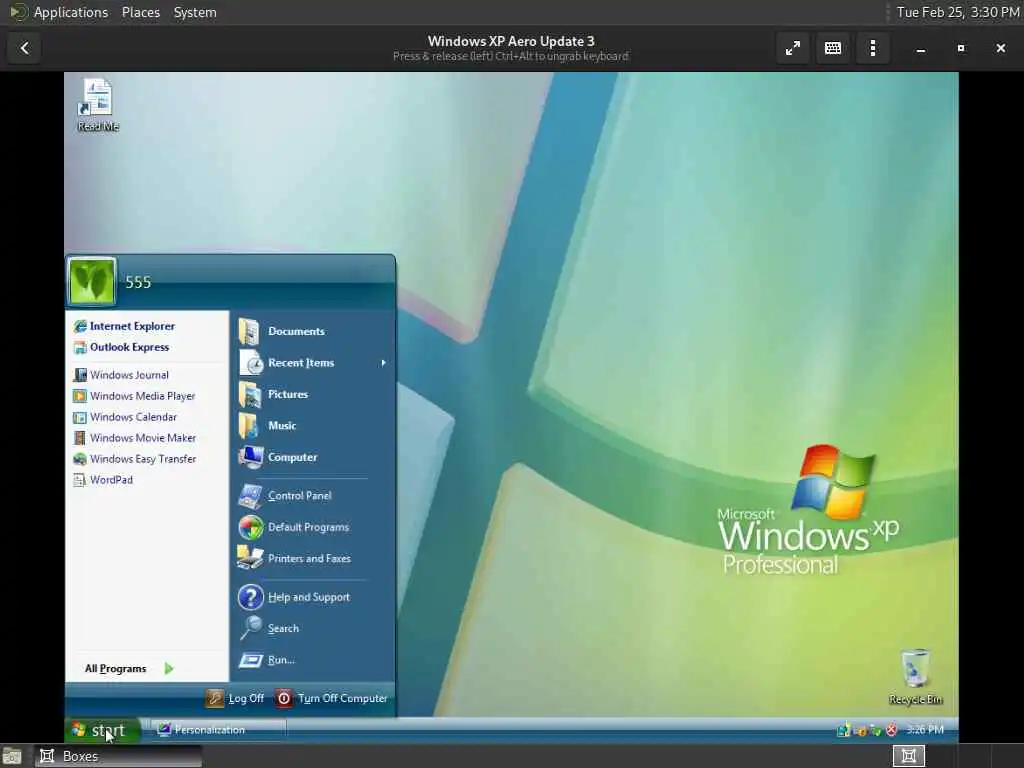
Task: Click the system tray clock
Action: point(925,729)
